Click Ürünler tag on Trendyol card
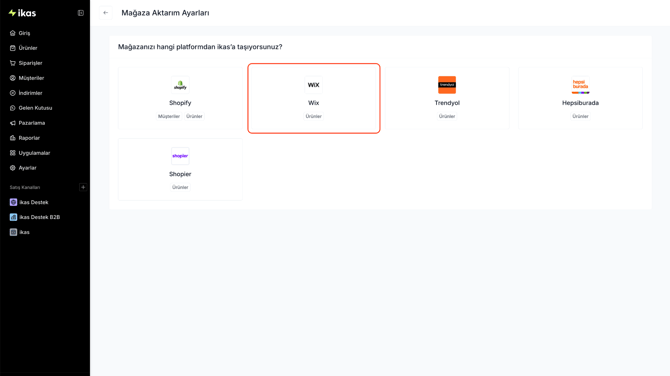Viewport: 670px width, 376px height. pos(447,116)
